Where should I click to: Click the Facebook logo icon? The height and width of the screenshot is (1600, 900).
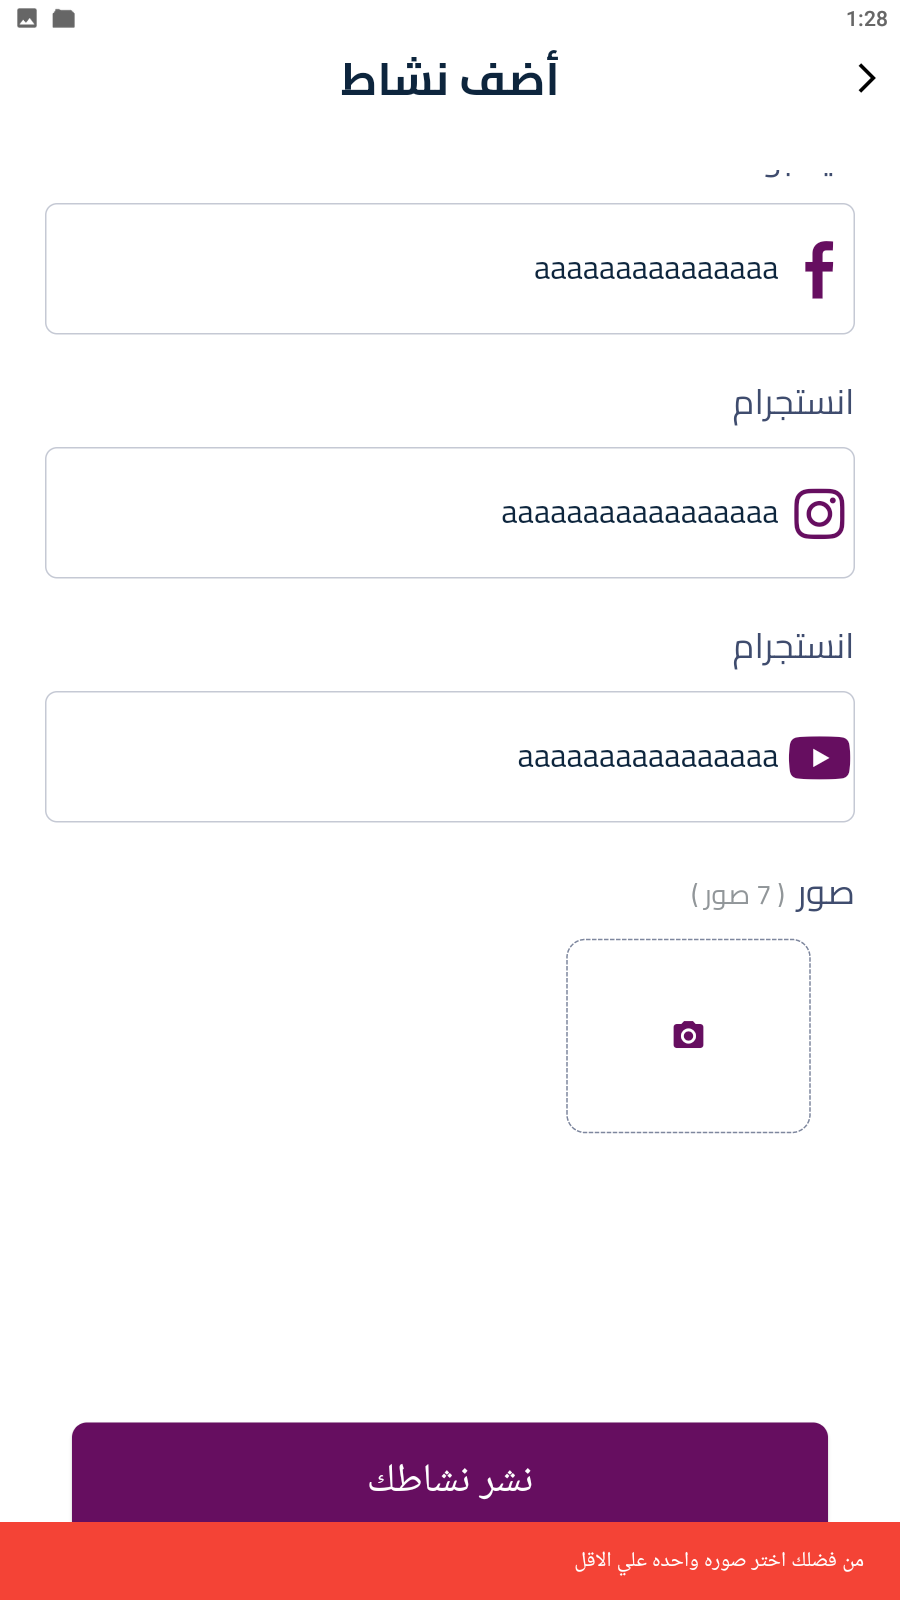[820, 270]
